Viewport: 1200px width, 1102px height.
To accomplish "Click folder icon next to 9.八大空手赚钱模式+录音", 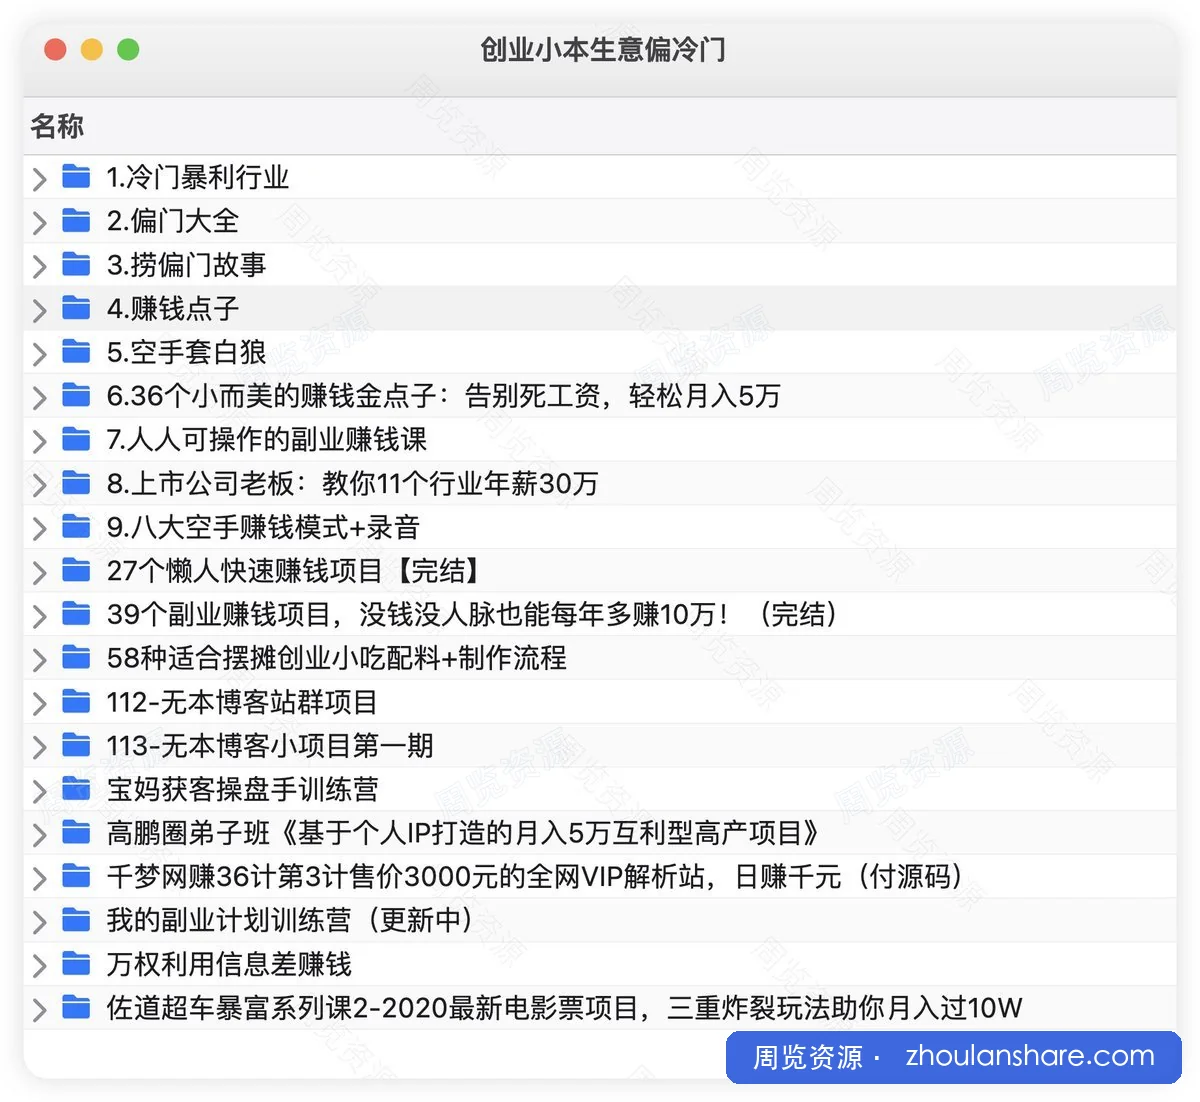I will pos(76,527).
